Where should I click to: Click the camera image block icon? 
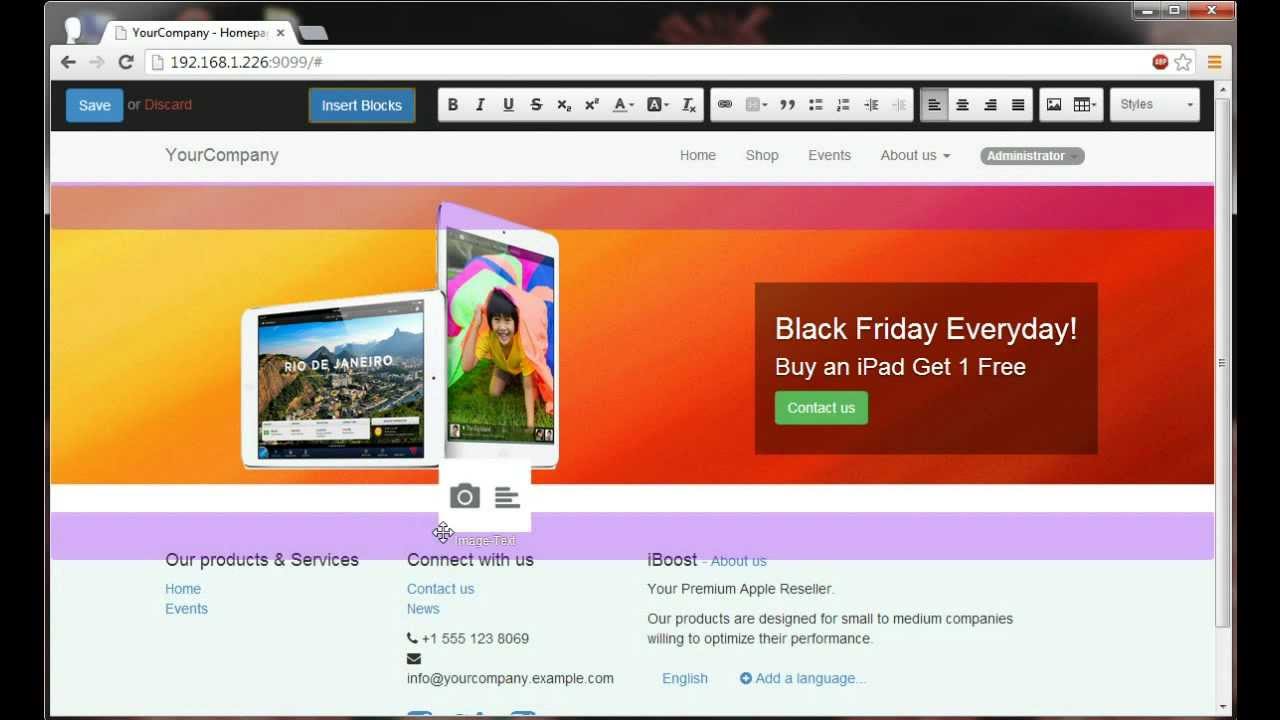[465, 497]
